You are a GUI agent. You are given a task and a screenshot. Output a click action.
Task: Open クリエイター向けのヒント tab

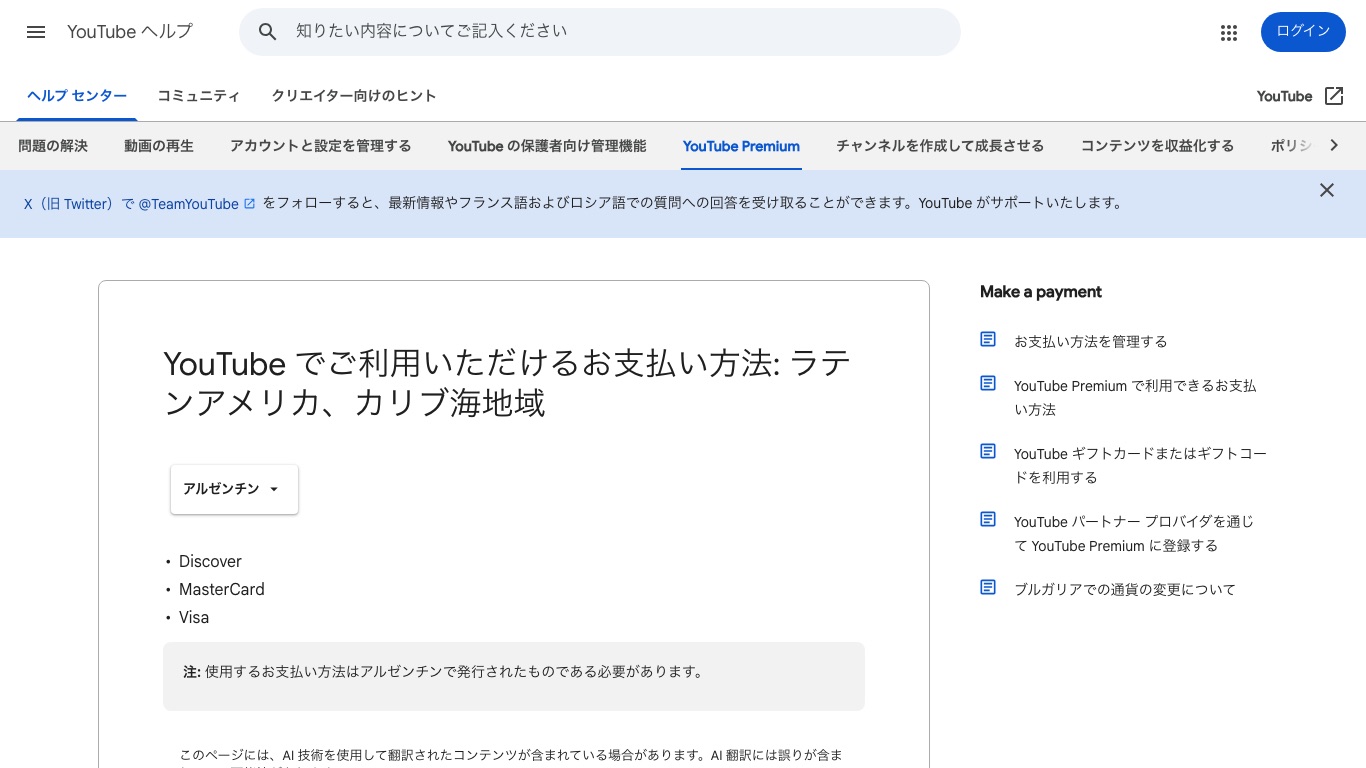354,96
